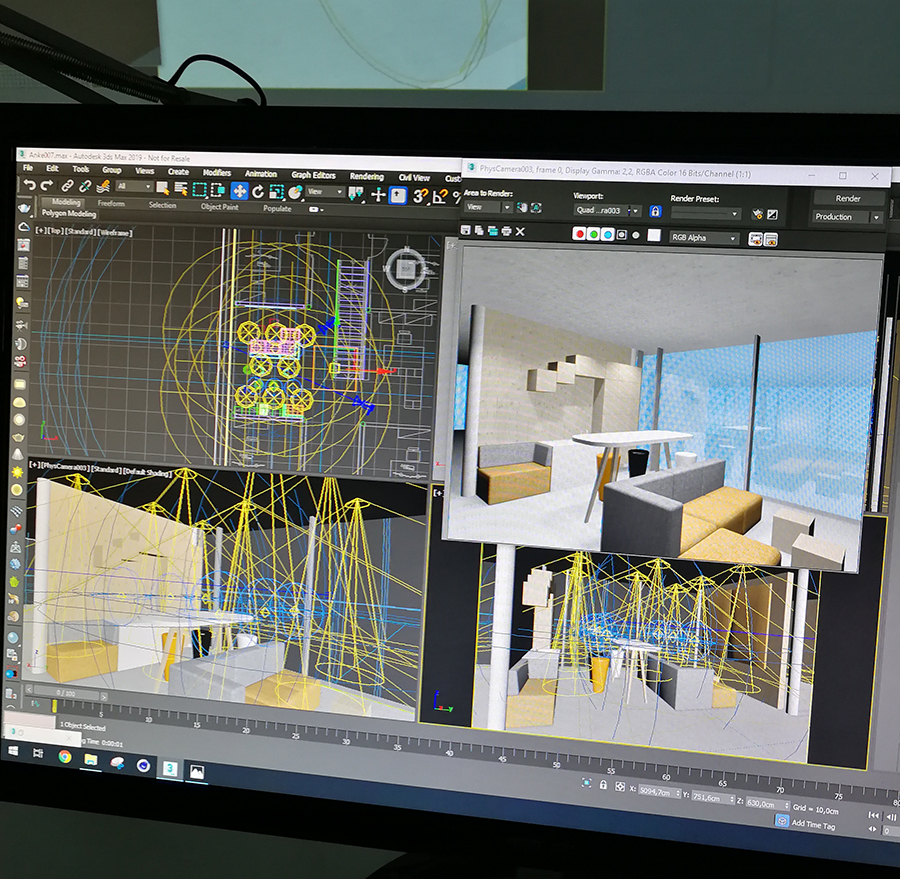
Task: Open the Area to Render dropdown
Action: click(489, 207)
